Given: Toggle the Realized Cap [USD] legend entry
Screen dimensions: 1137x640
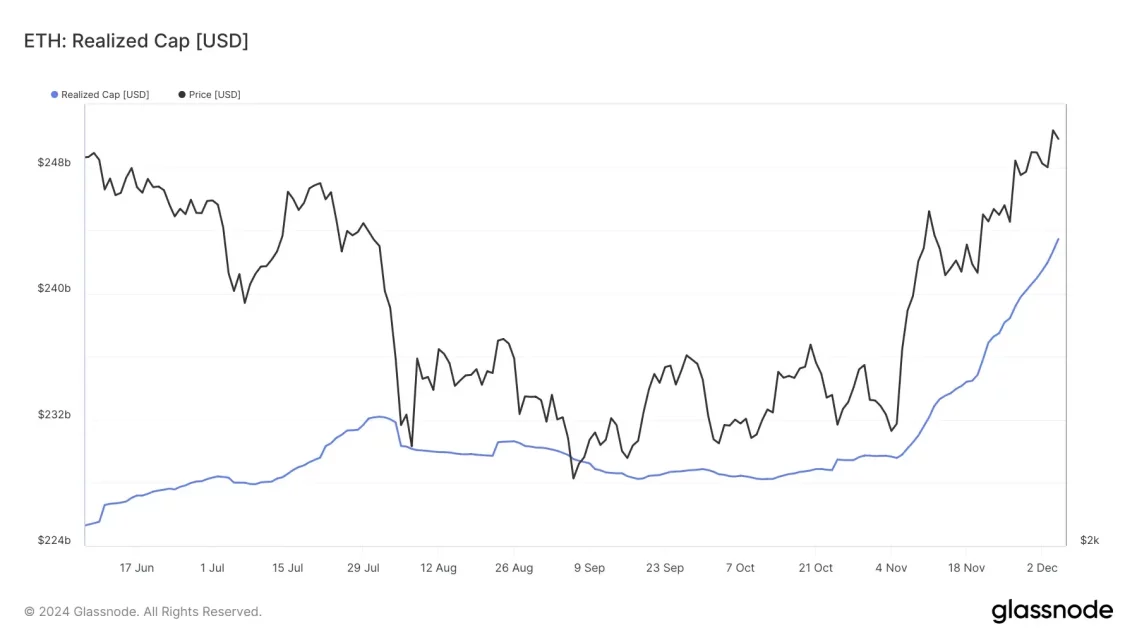Looking at the screenshot, I should [x=105, y=95].
